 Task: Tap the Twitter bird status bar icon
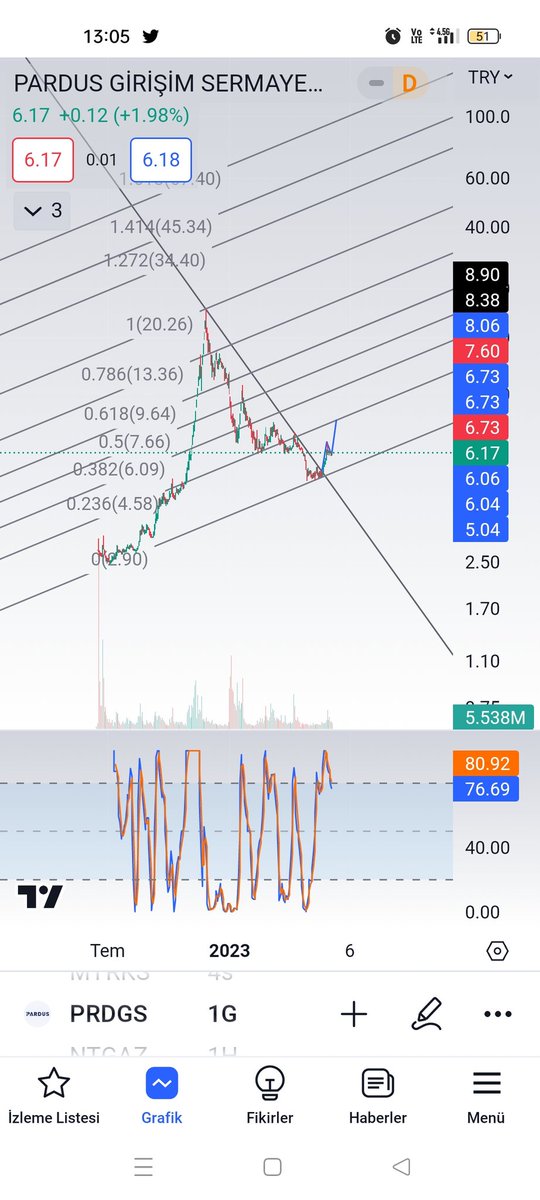[150, 36]
